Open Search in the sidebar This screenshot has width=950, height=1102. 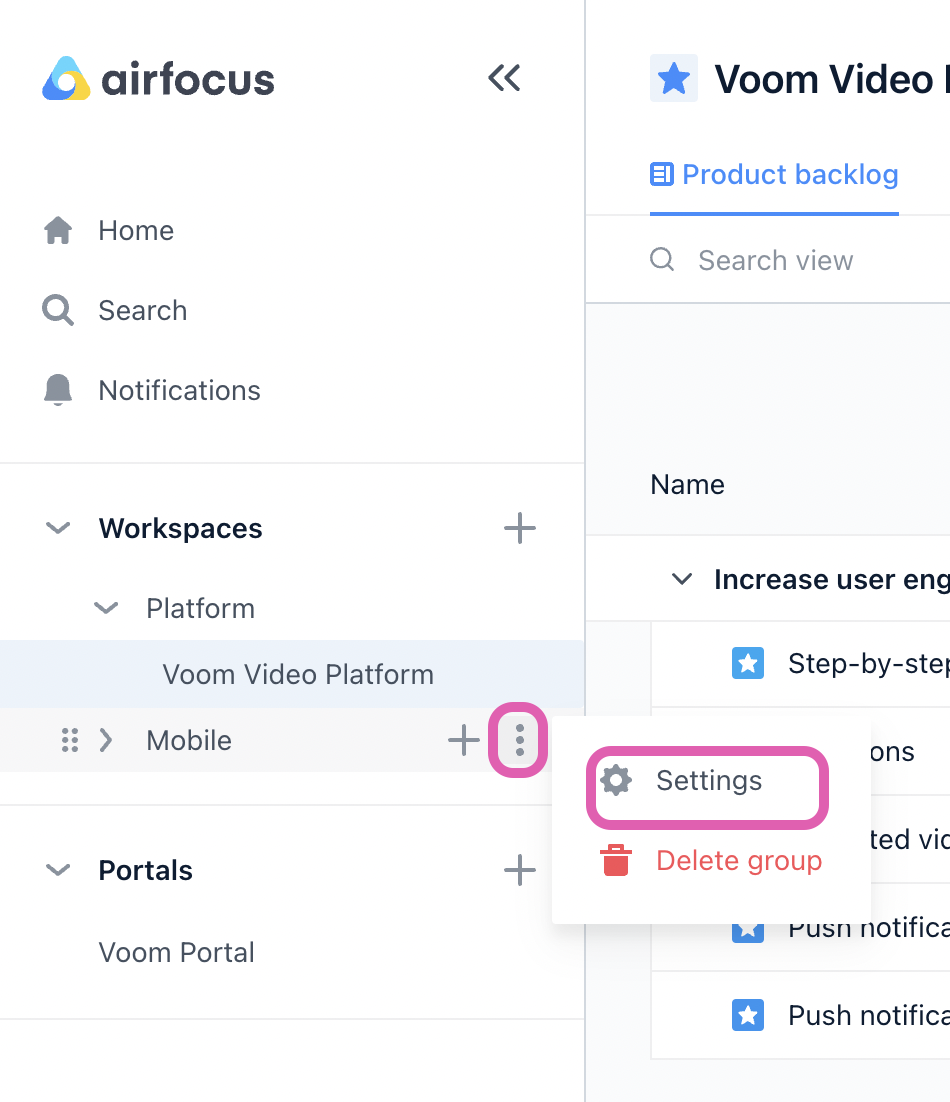click(x=143, y=311)
